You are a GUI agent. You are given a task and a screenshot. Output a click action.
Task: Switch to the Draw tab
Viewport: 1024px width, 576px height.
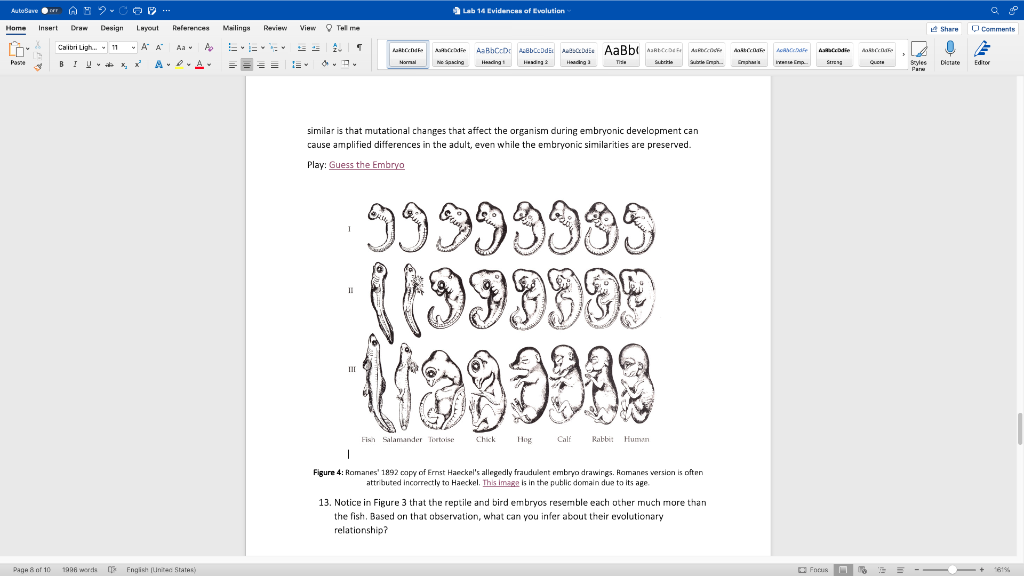pos(79,28)
